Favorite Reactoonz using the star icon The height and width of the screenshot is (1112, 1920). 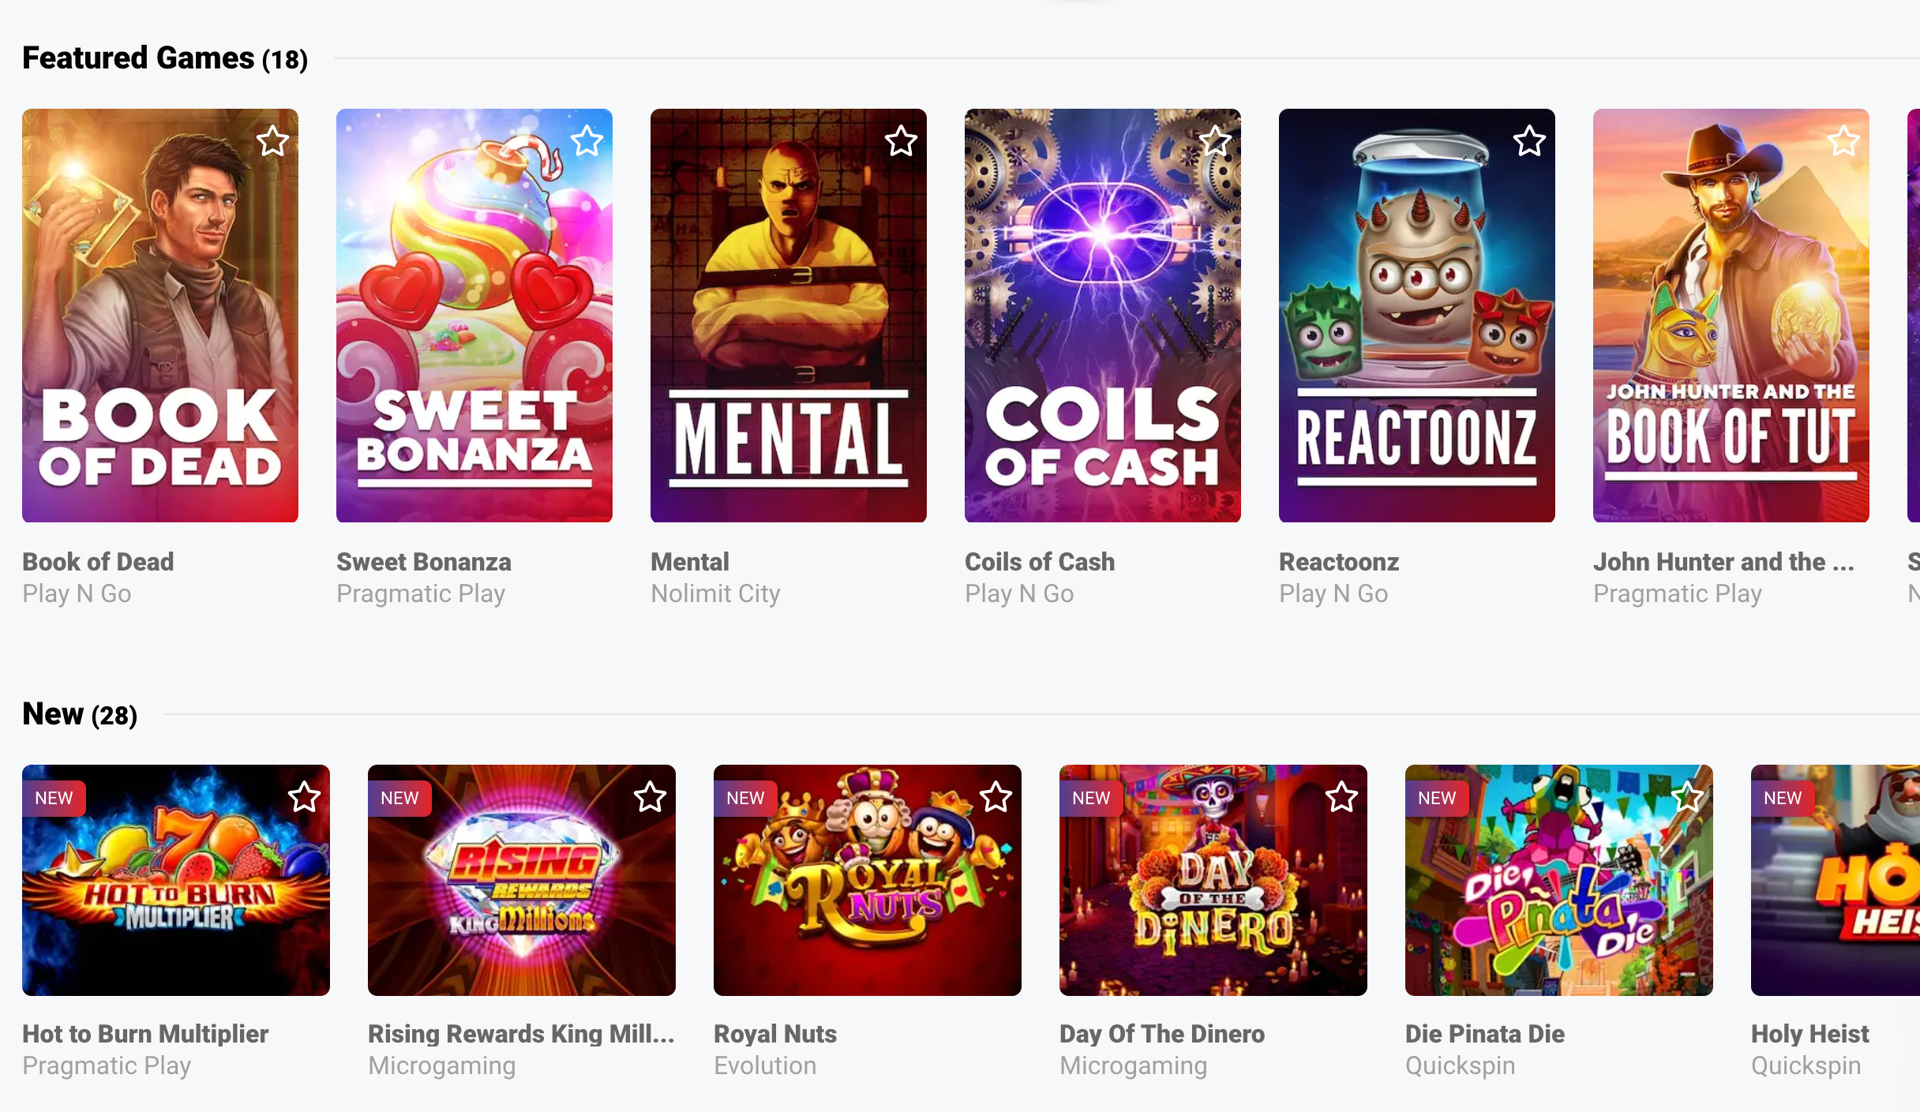1528,141
